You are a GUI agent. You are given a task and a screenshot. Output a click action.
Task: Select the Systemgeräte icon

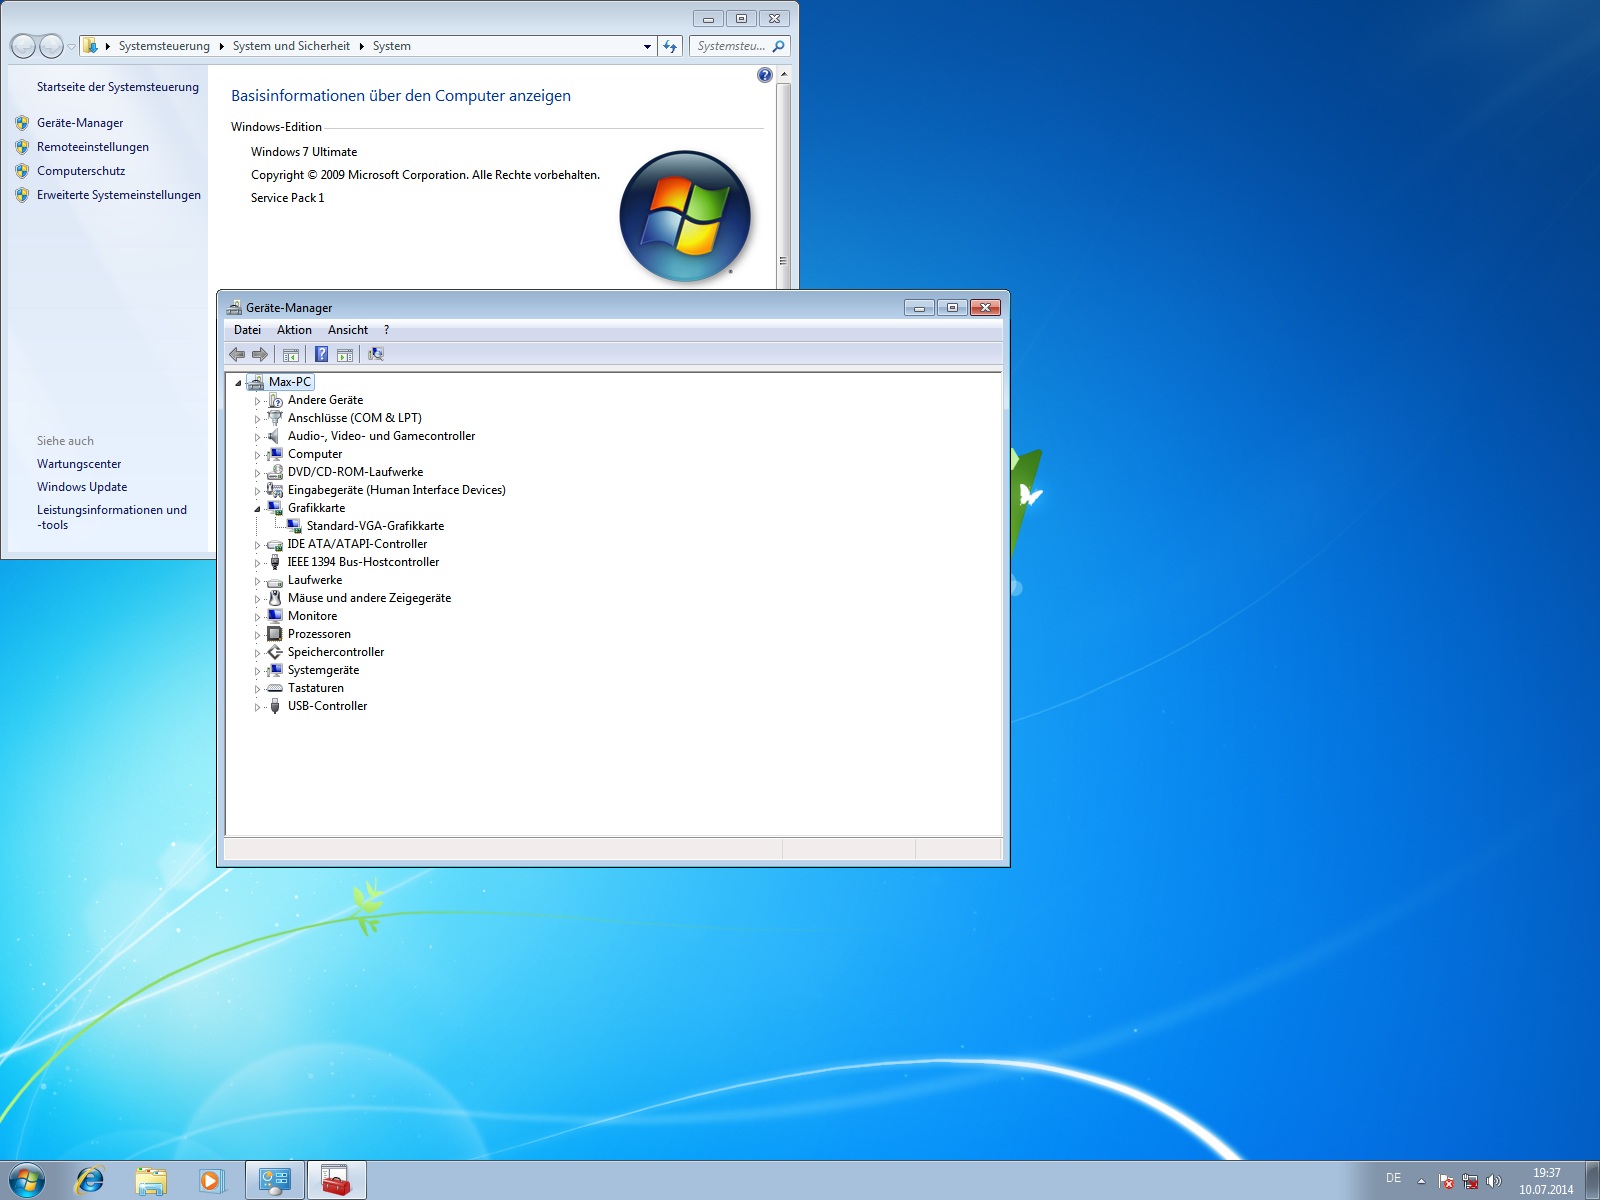(275, 670)
